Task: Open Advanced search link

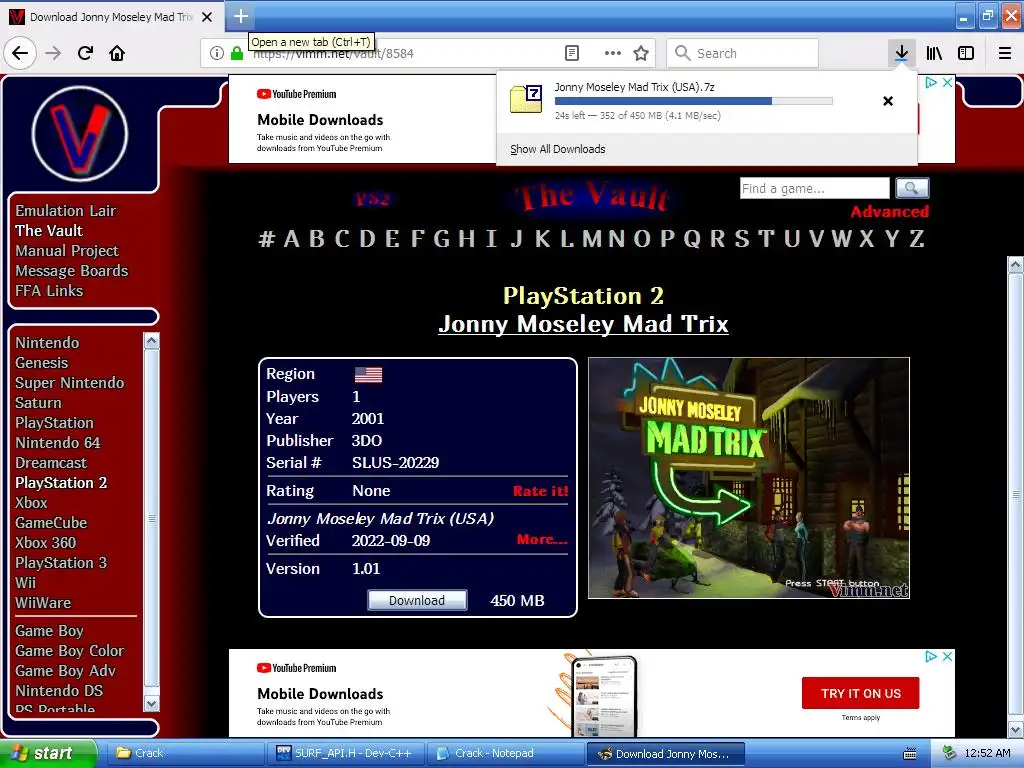Action: coord(889,212)
